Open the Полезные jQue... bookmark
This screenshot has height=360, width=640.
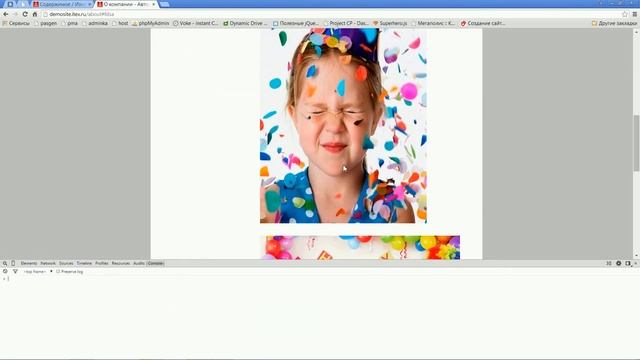296,23
